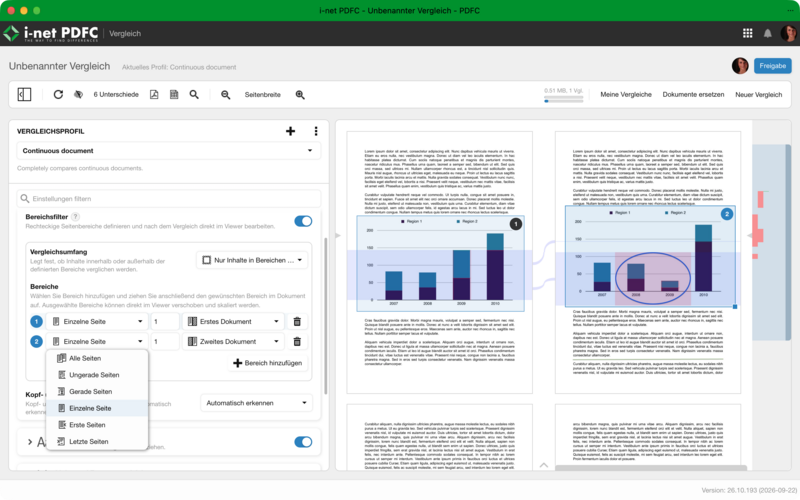Open the Continuous document profile dropdown

[x=169, y=151]
